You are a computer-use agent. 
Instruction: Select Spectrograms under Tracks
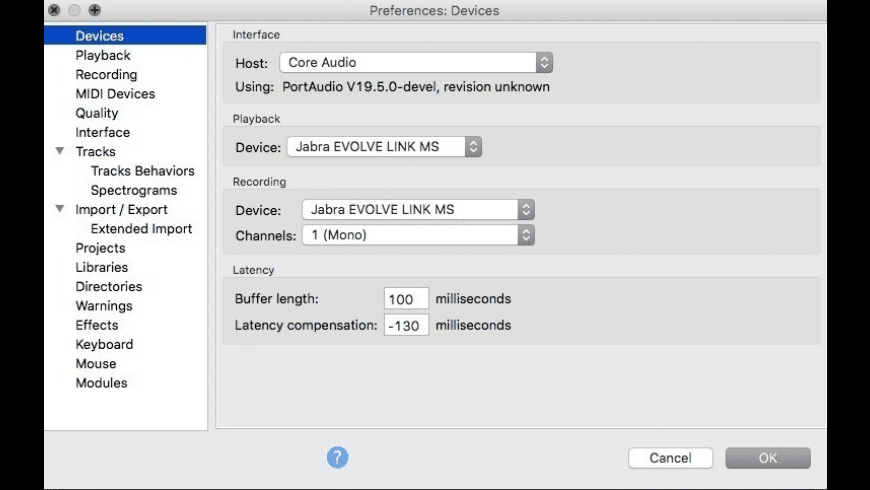click(x=134, y=190)
